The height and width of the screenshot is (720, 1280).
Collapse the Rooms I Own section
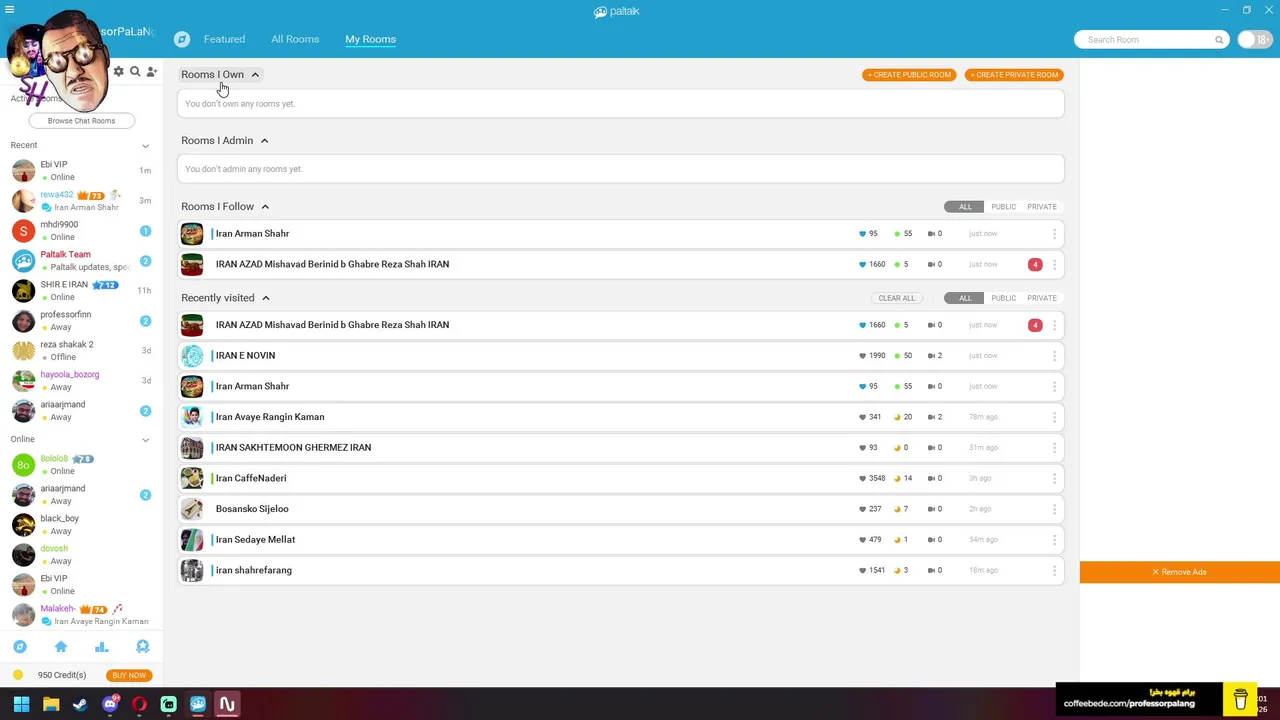click(255, 75)
